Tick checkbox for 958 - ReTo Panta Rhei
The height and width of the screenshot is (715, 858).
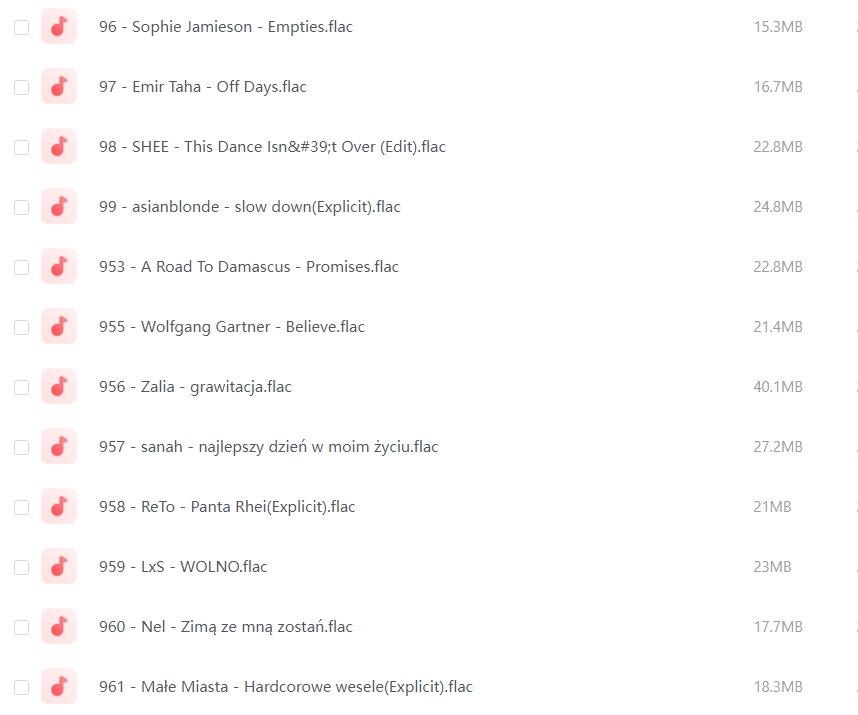[x=21, y=507]
